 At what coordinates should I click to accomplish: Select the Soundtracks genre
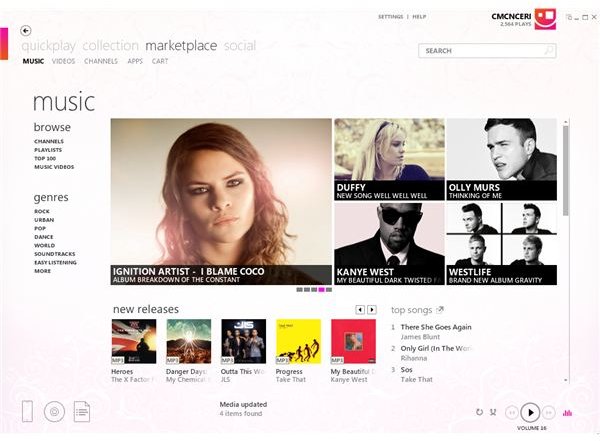tap(55, 254)
